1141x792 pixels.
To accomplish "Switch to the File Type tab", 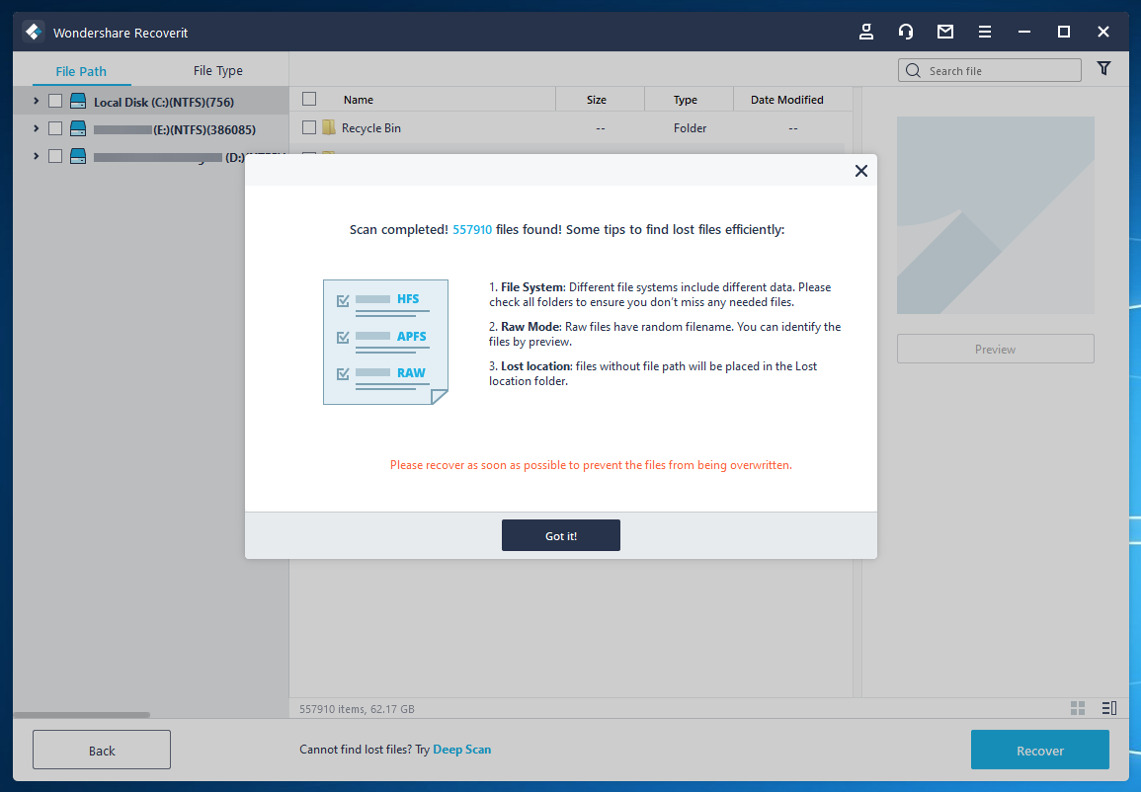I will click(218, 71).
